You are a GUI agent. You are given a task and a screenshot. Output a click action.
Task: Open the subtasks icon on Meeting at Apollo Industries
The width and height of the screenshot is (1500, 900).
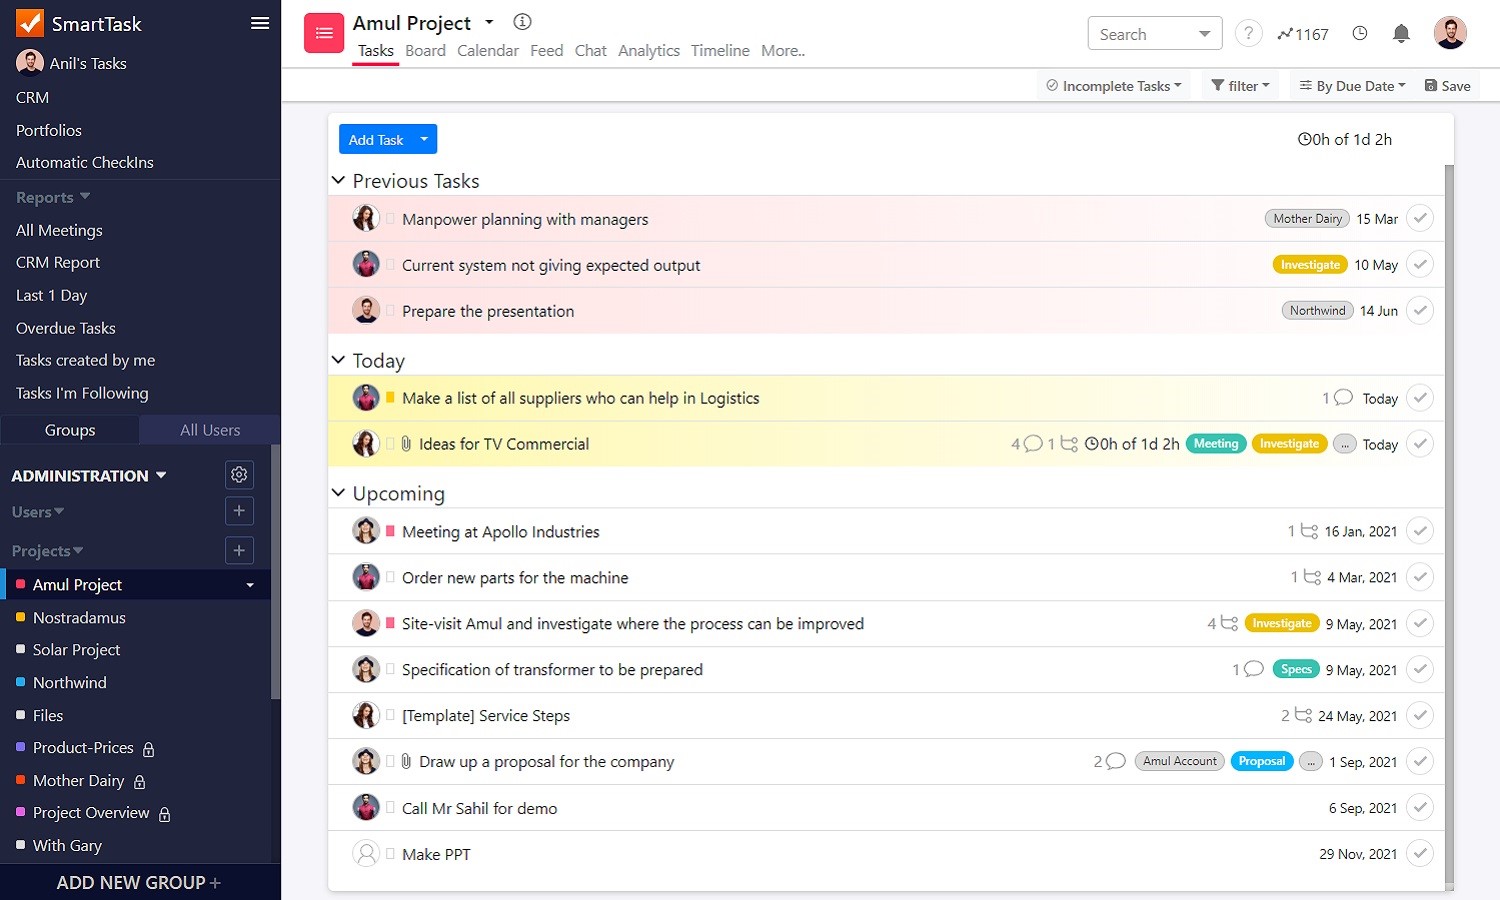1307,531
